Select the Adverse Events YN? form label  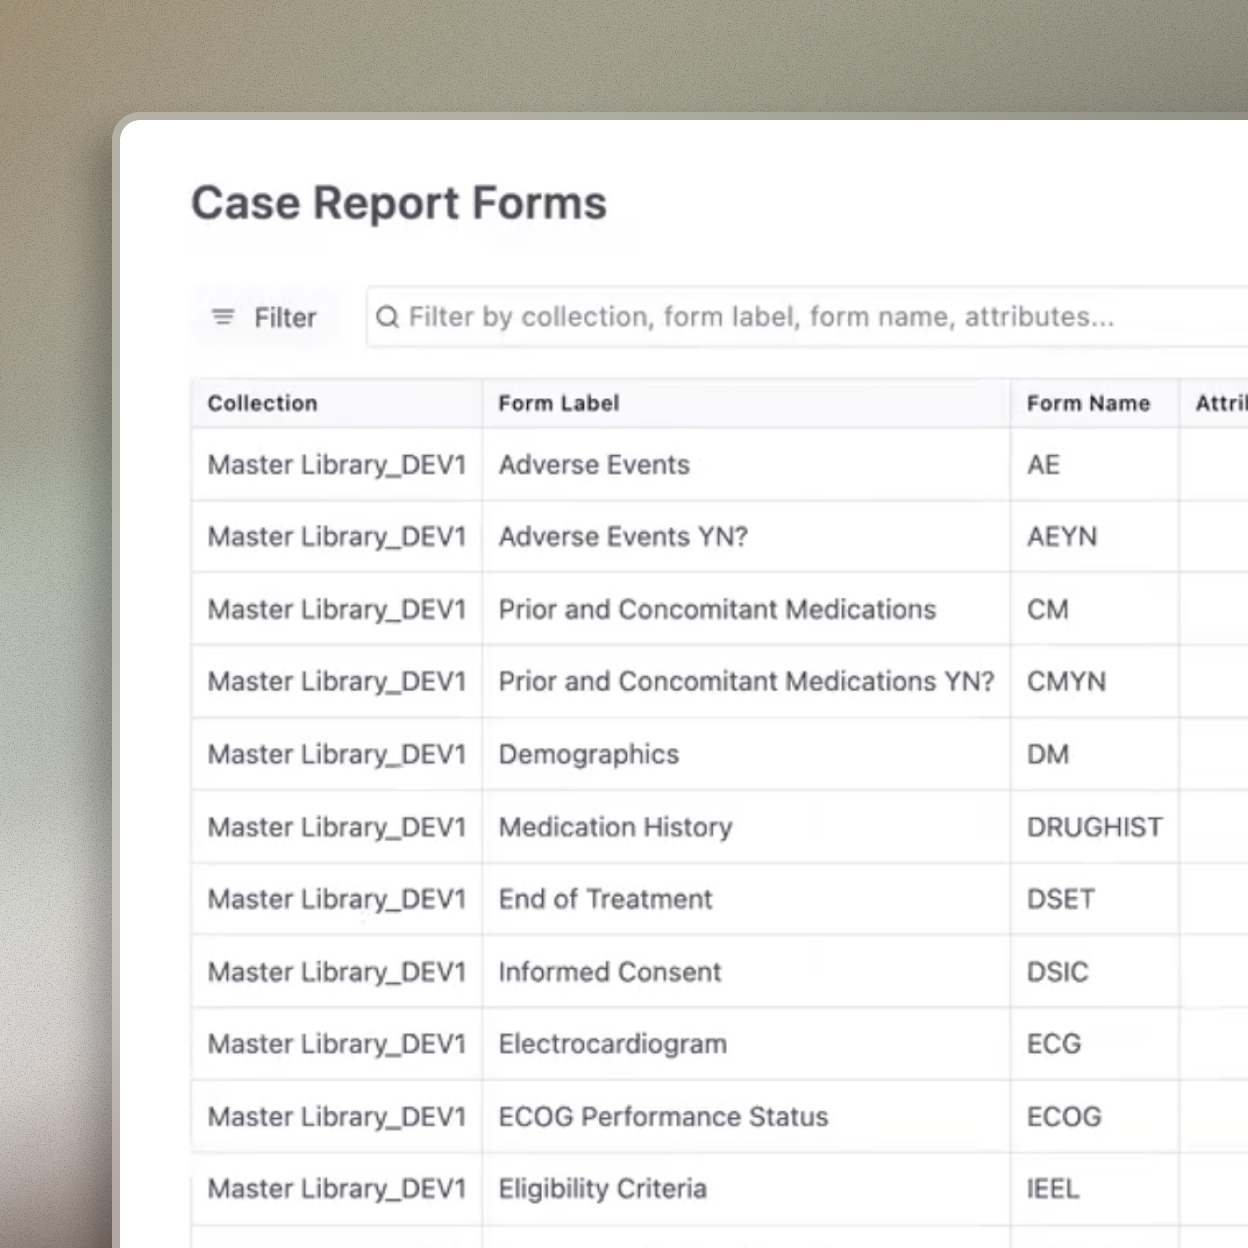click(623, 537)
